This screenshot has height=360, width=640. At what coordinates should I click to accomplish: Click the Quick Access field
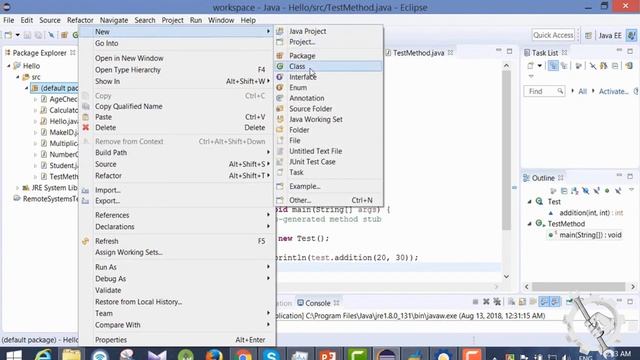[553, 35]
